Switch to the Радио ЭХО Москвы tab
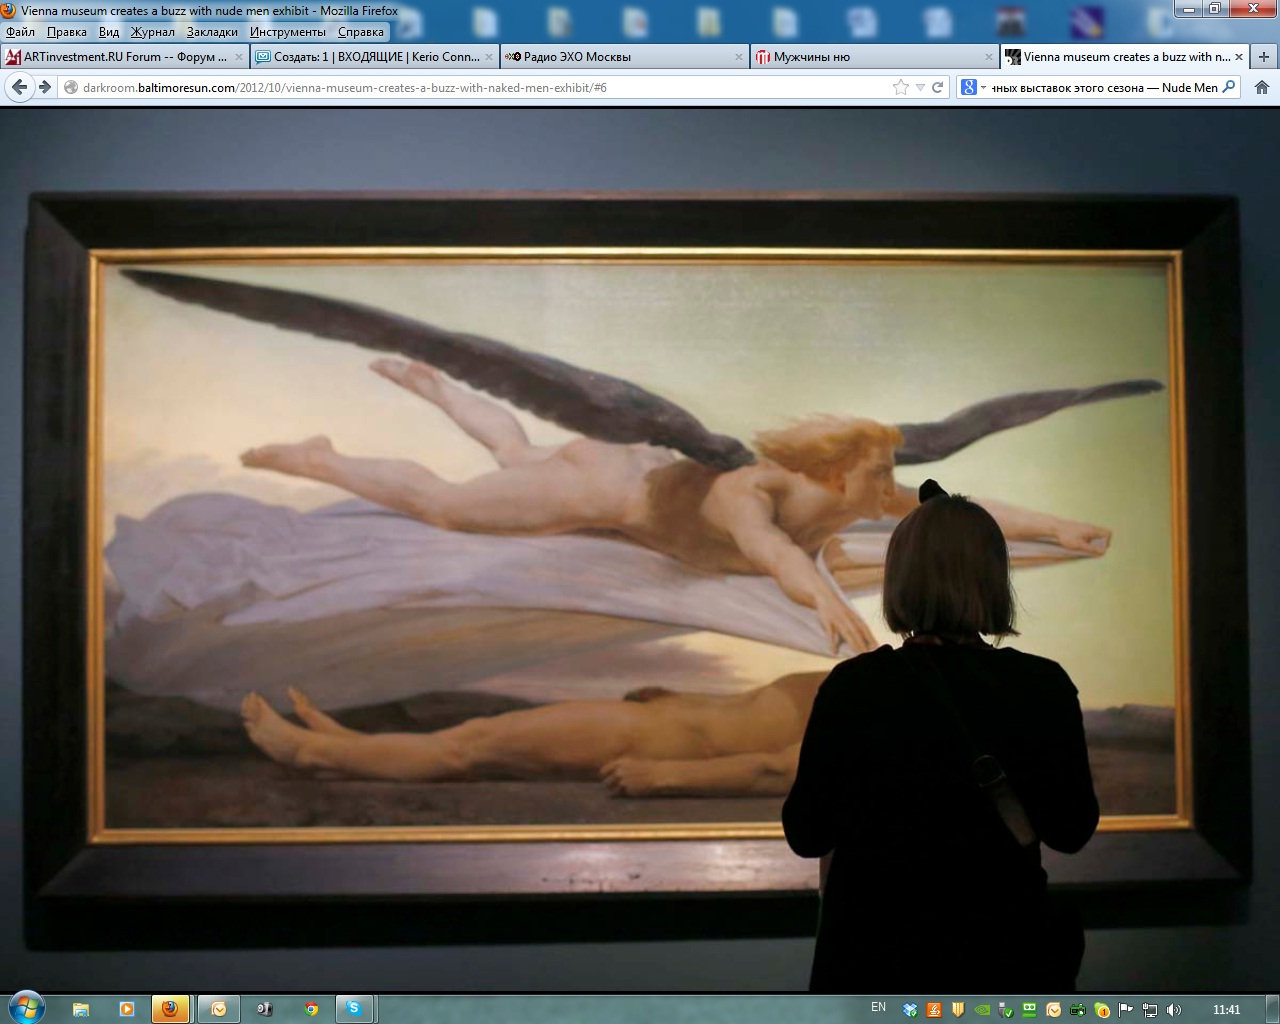This screenshot has width=1280, height=1024. [x=625, y=57]
